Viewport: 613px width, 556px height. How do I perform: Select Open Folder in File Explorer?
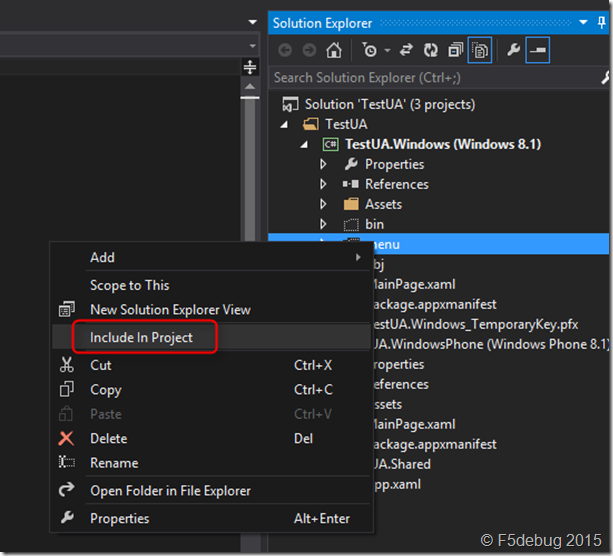pos(170,491)
